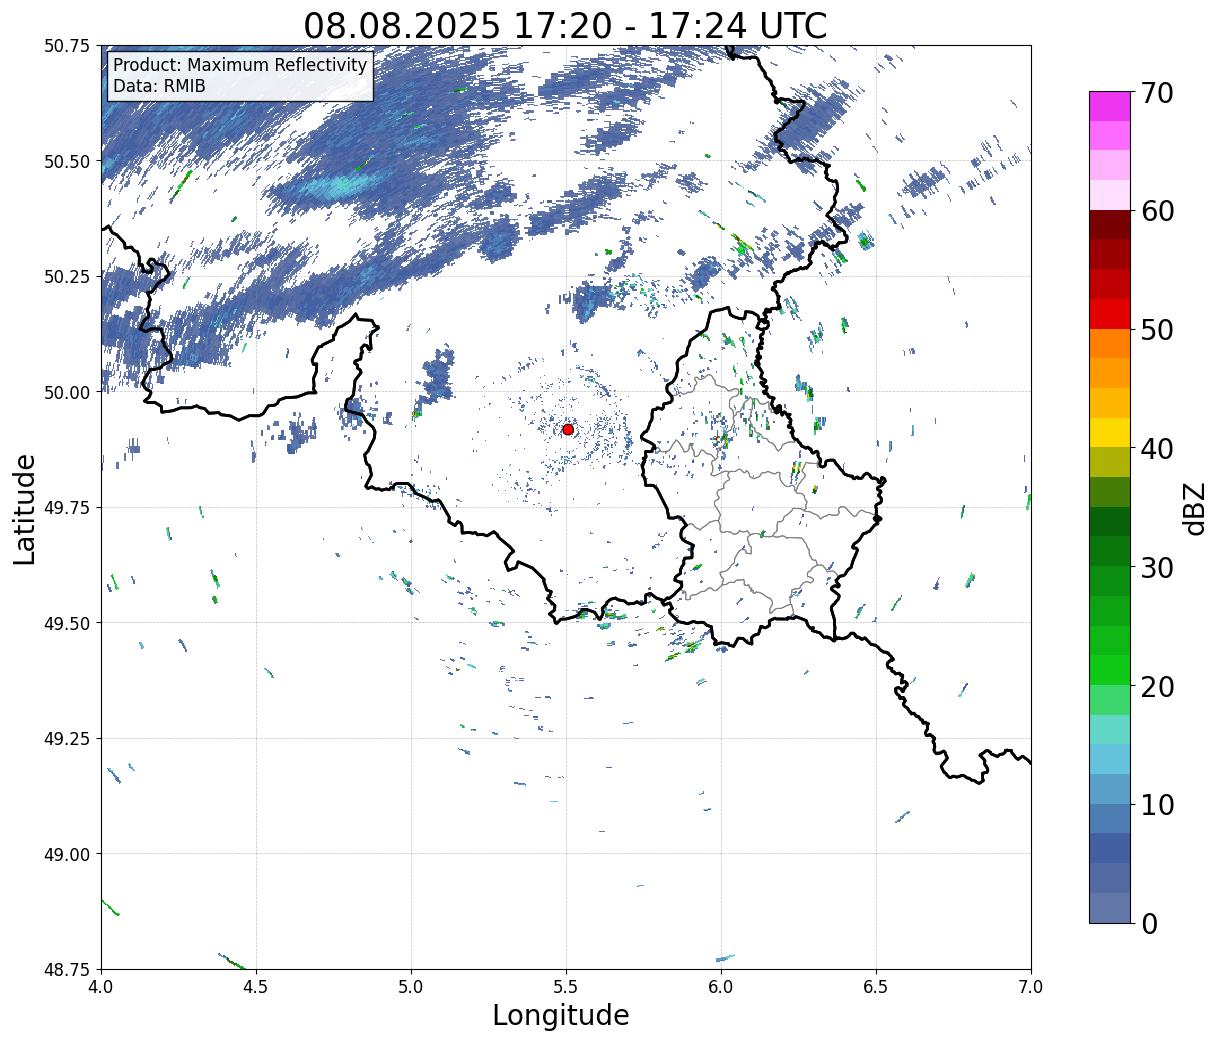The width and height of the screenshot is (1219, 1040).
Task: Click the latitude tick label 50.50
Action: [x=67, y=161]
